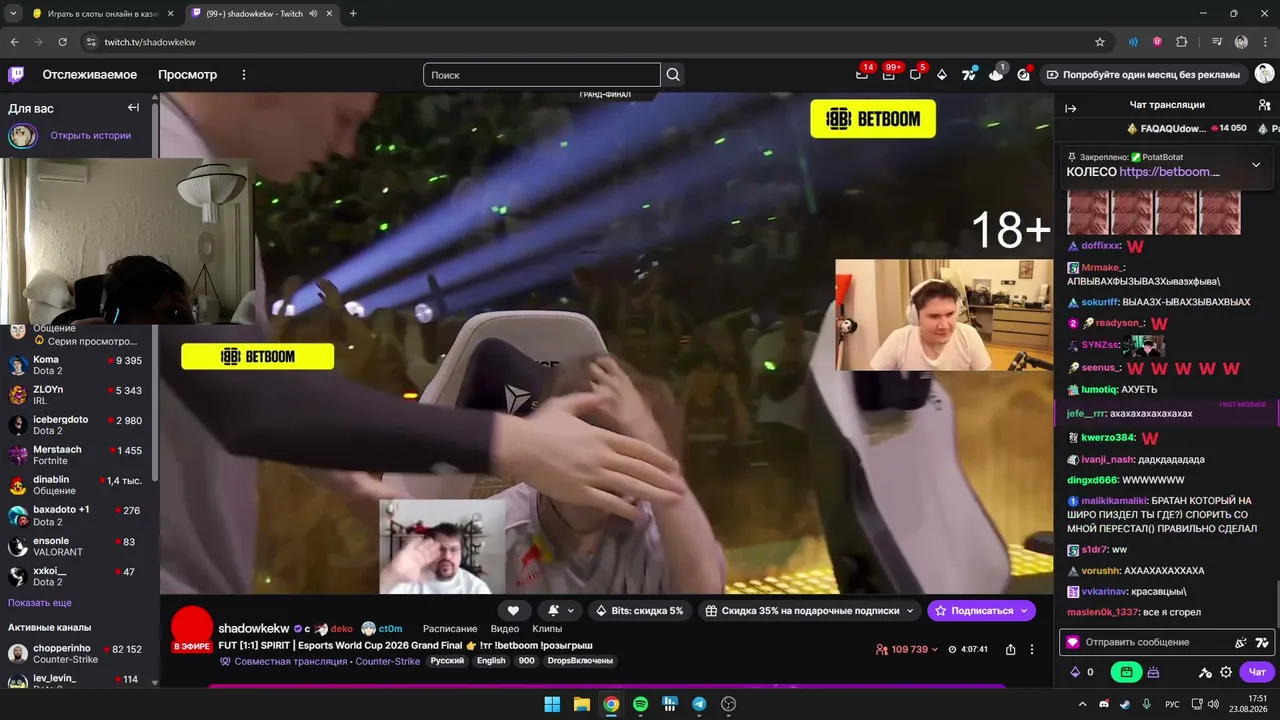Switch keyboard language РУС indicator
This screenshot has height=720, width=1280.
(1172, 704)
